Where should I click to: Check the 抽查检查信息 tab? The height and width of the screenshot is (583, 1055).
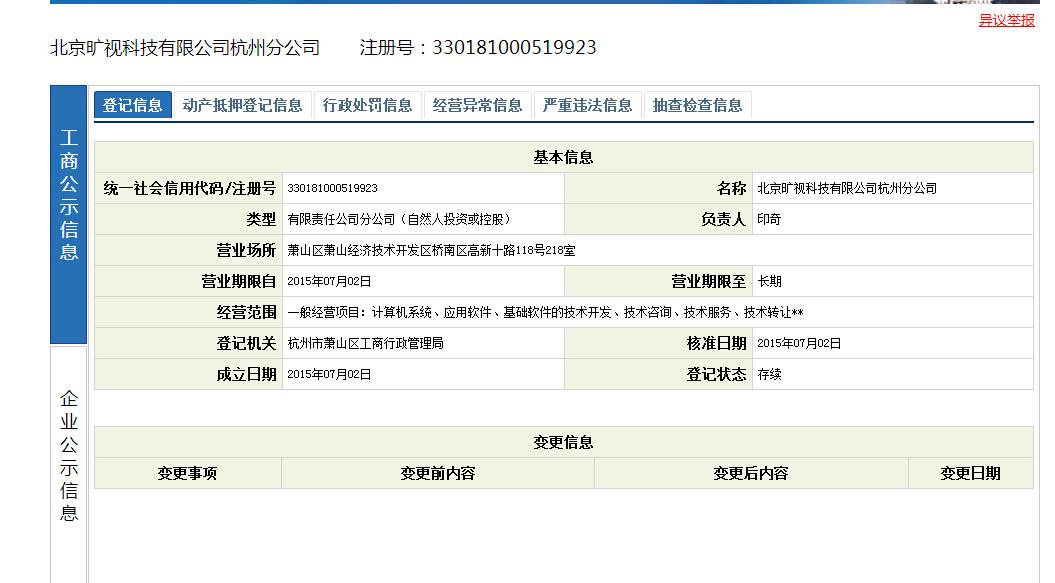697,104
